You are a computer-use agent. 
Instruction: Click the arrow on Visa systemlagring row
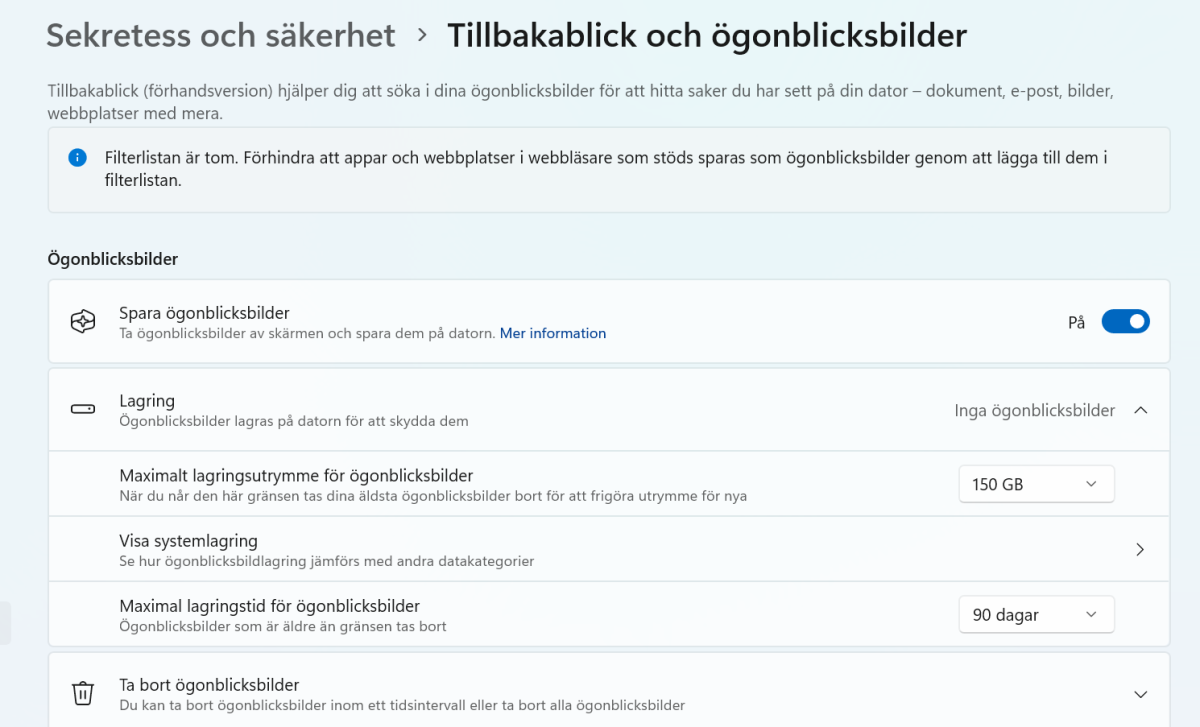pos(1140,549)
